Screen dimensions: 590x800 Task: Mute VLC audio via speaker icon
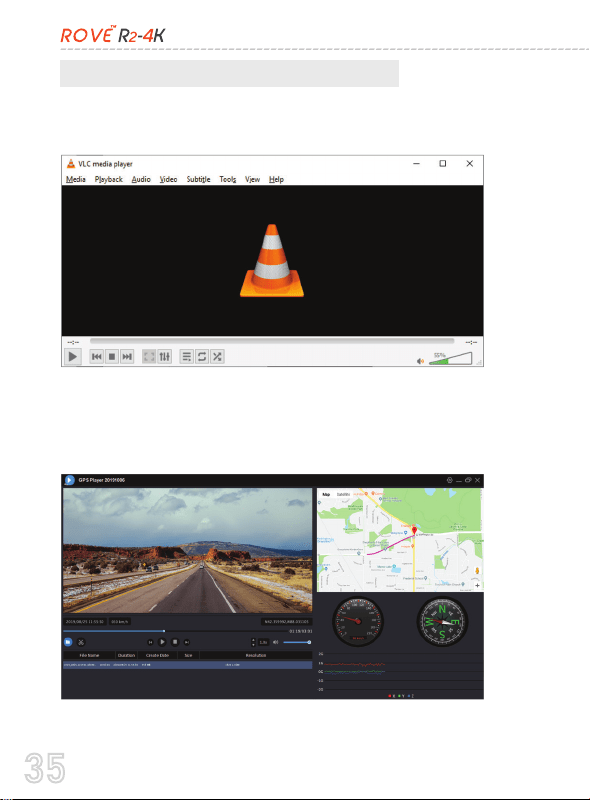(420, 361)
